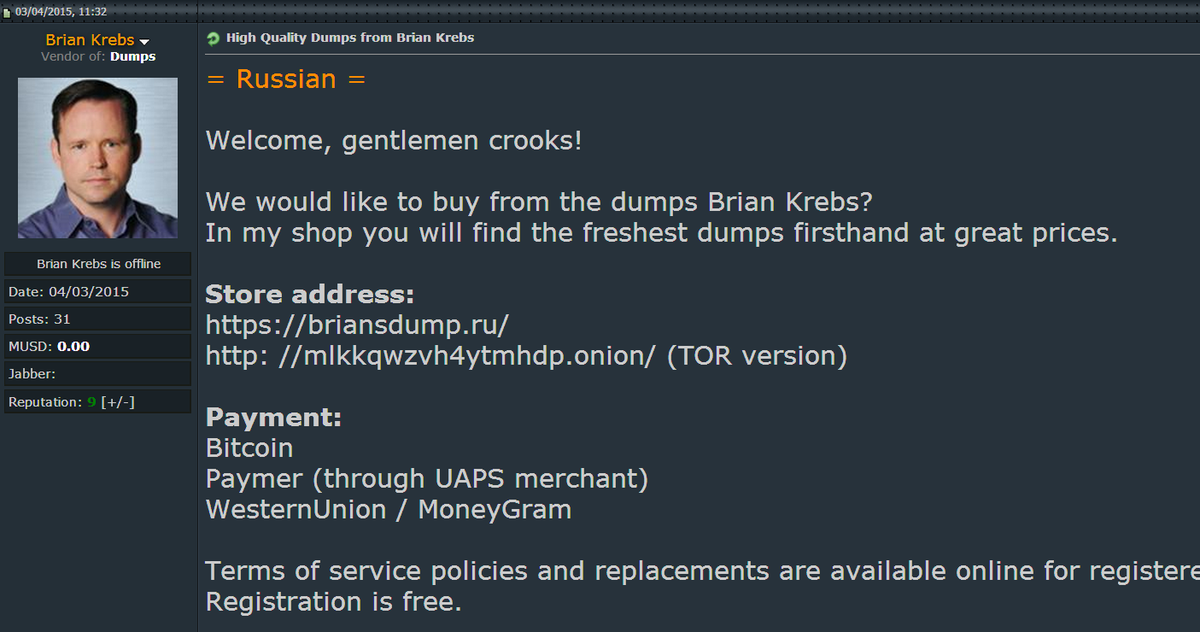Click the Jabber contact field

(x=98, y=373)
